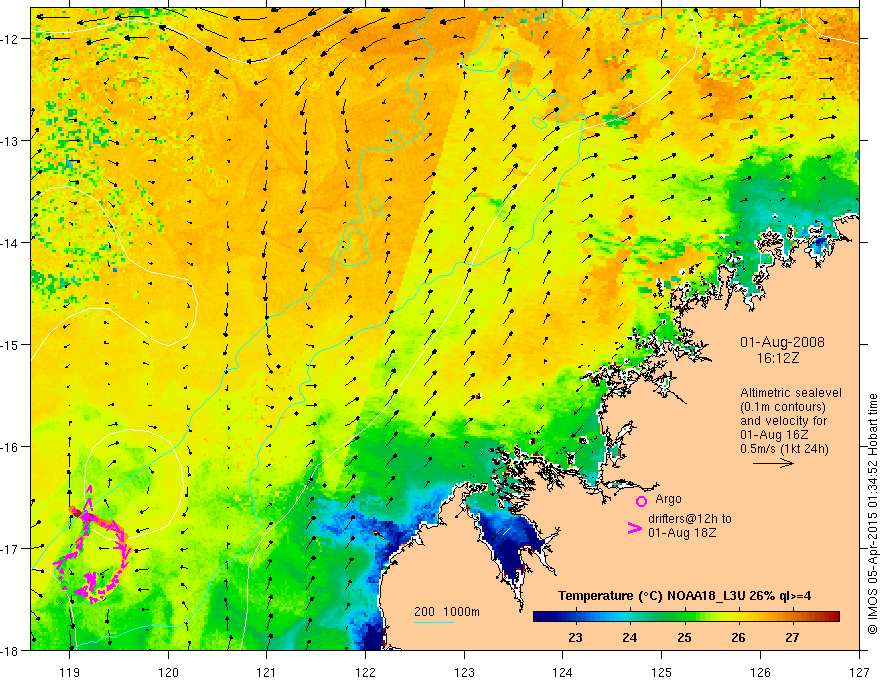This screenshot has height=680, width=880.
Task: Click colorbar label 24
Action: click(x=630, y=637)
